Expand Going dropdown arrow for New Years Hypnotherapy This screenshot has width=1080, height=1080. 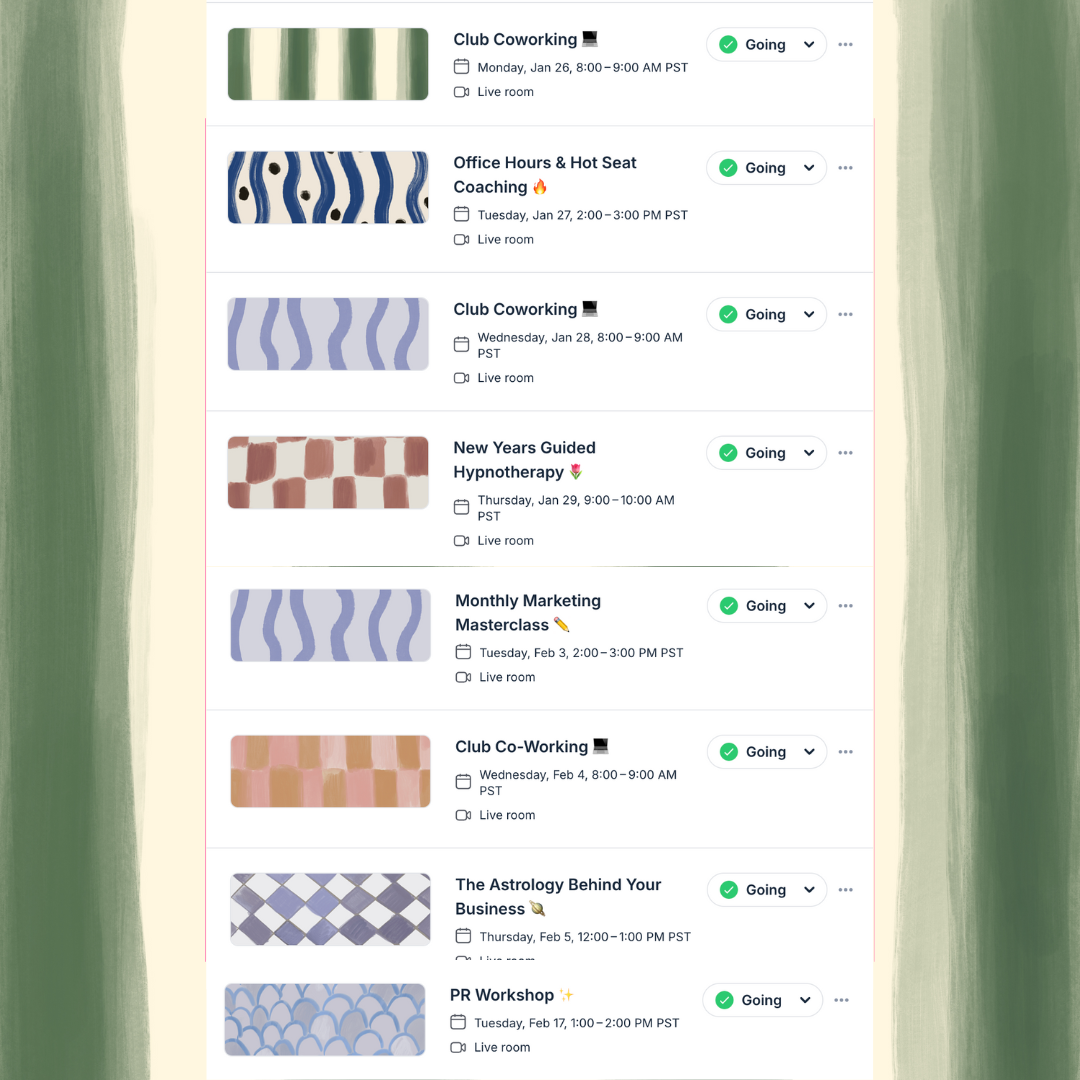click(x=809, y=453)
